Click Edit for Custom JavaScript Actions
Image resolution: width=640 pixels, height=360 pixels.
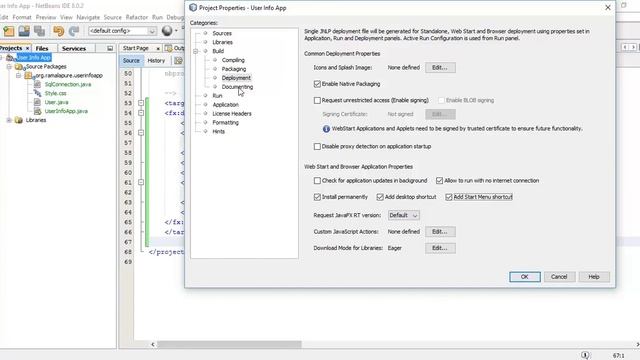(440, 232)
